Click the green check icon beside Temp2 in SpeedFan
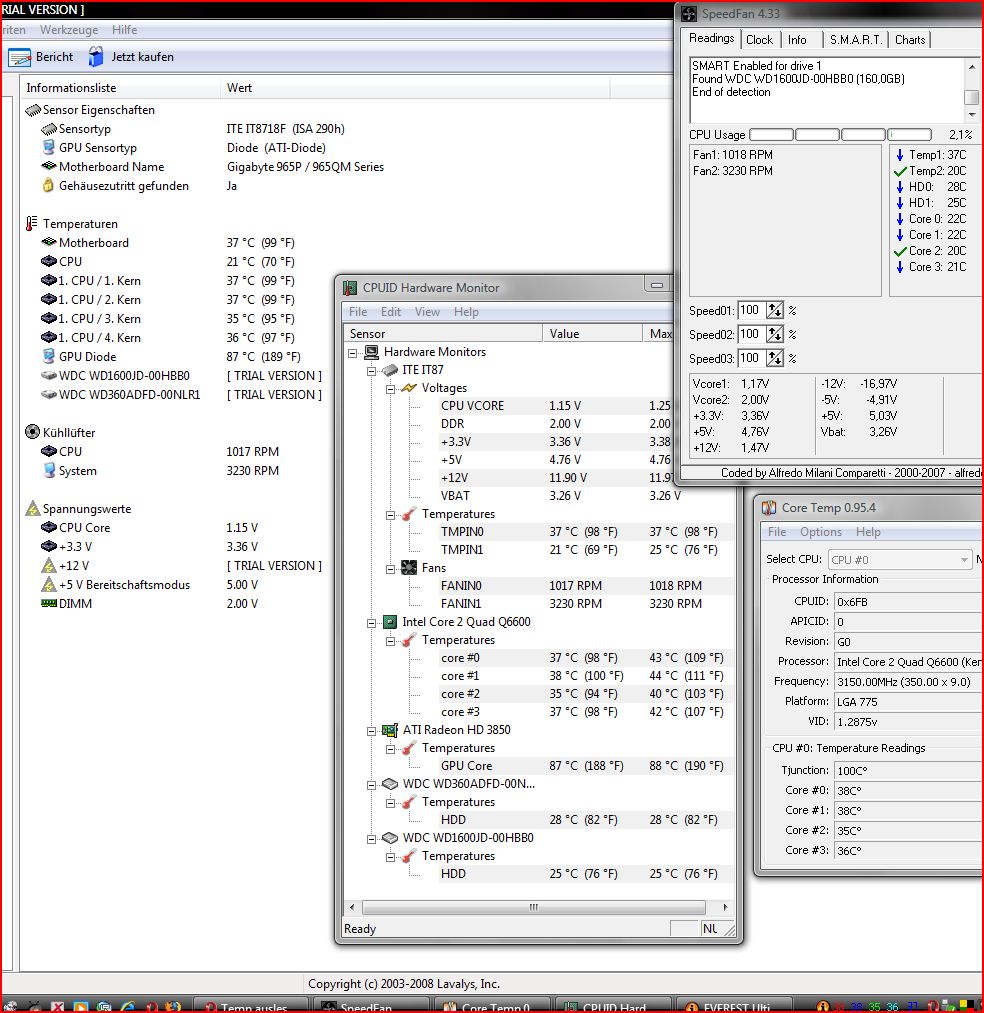This screenshot has height=1013, width=984. pyautogui.click(x=900, y=171)
